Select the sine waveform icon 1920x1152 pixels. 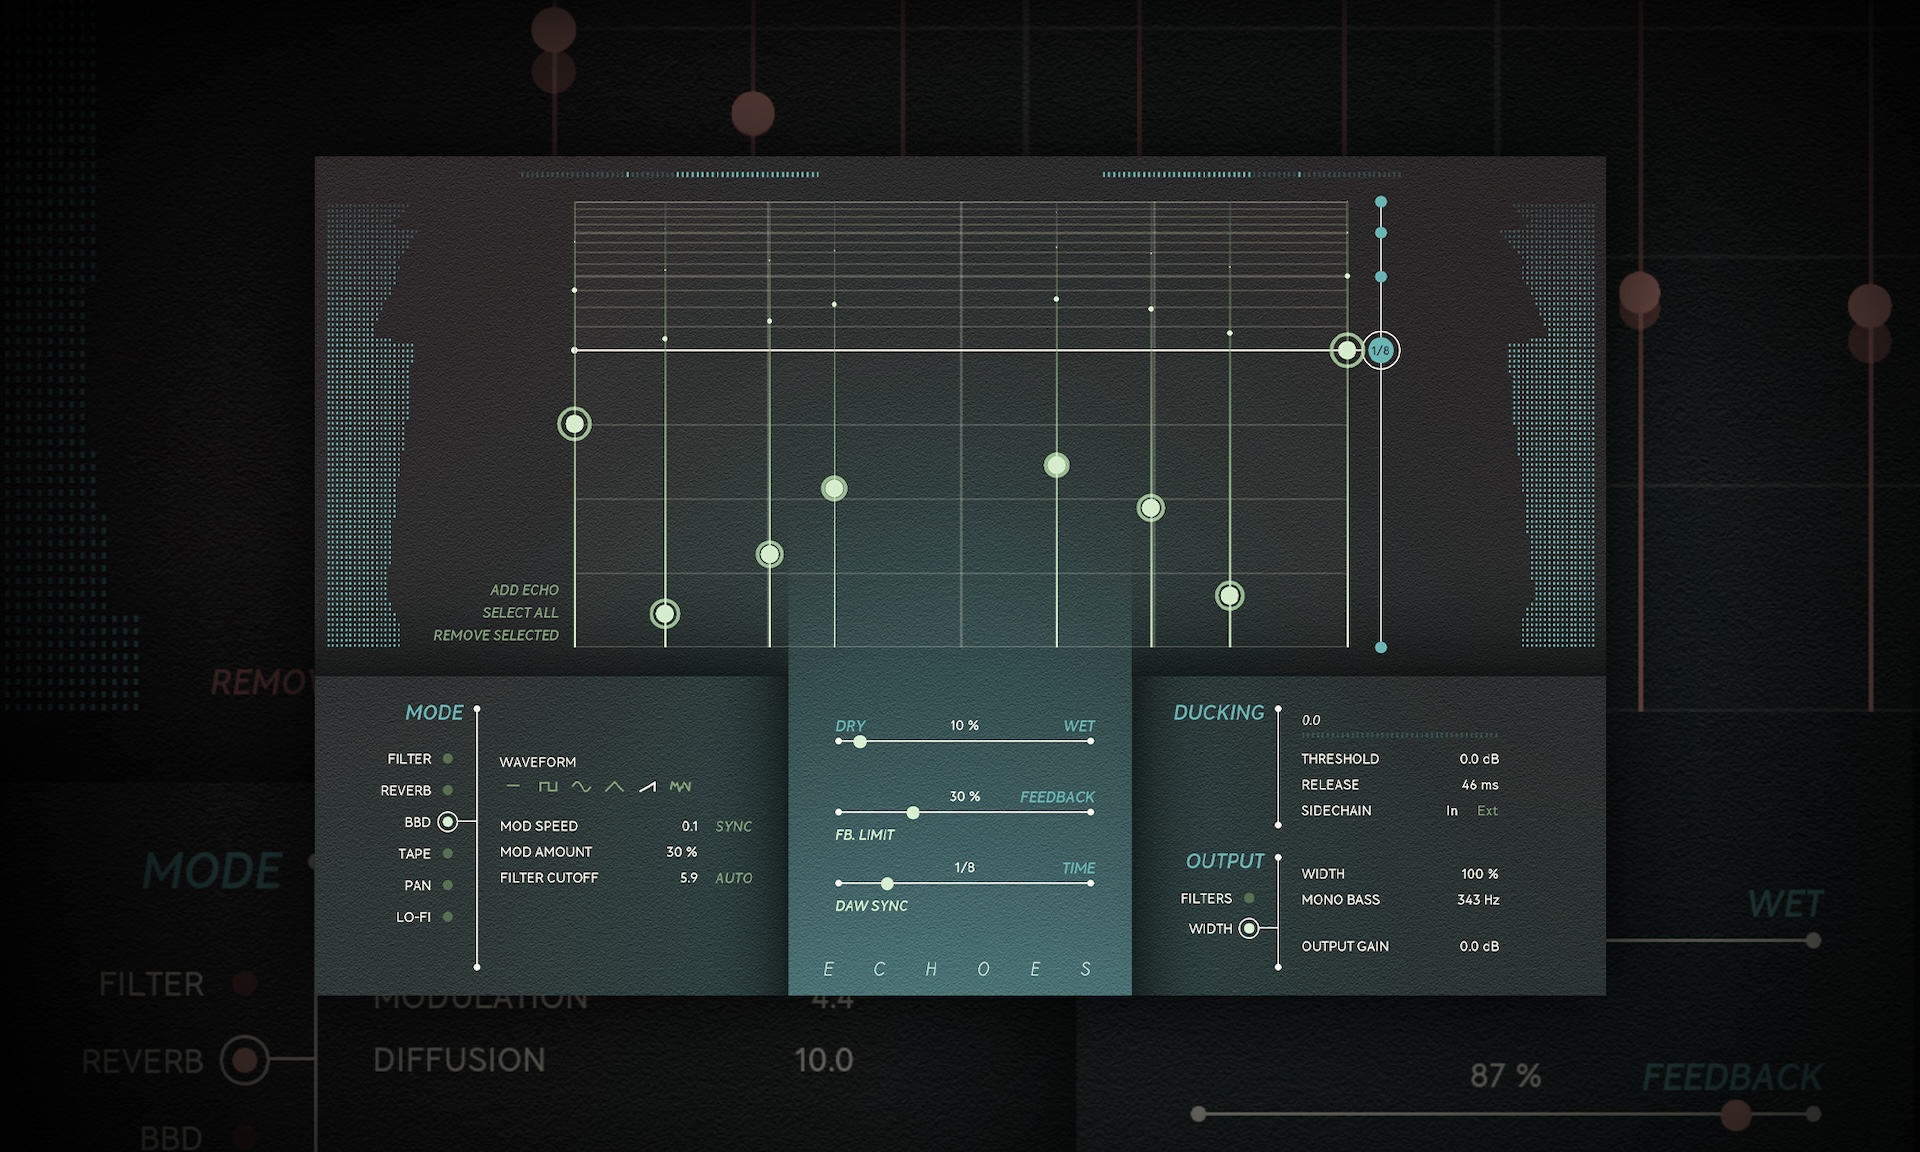pos(581,787)
